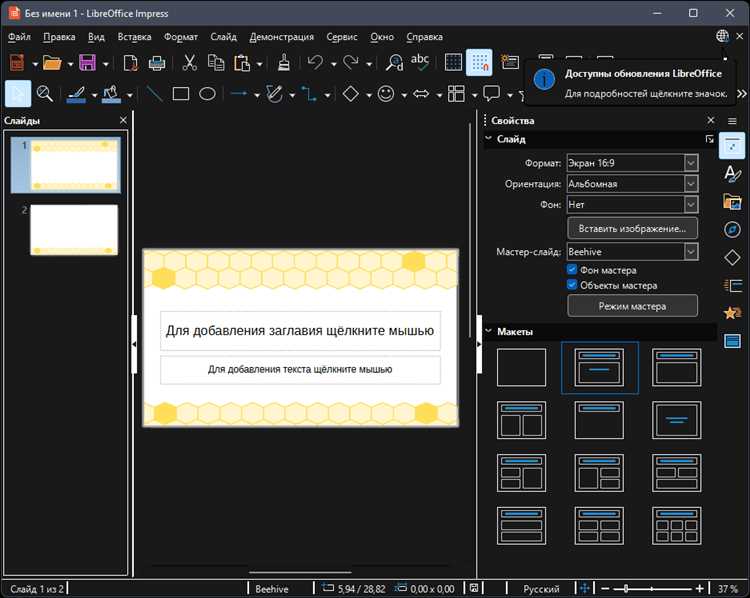
Task: Activate the Select arrow tool
Action: click(x=18, y=94)
